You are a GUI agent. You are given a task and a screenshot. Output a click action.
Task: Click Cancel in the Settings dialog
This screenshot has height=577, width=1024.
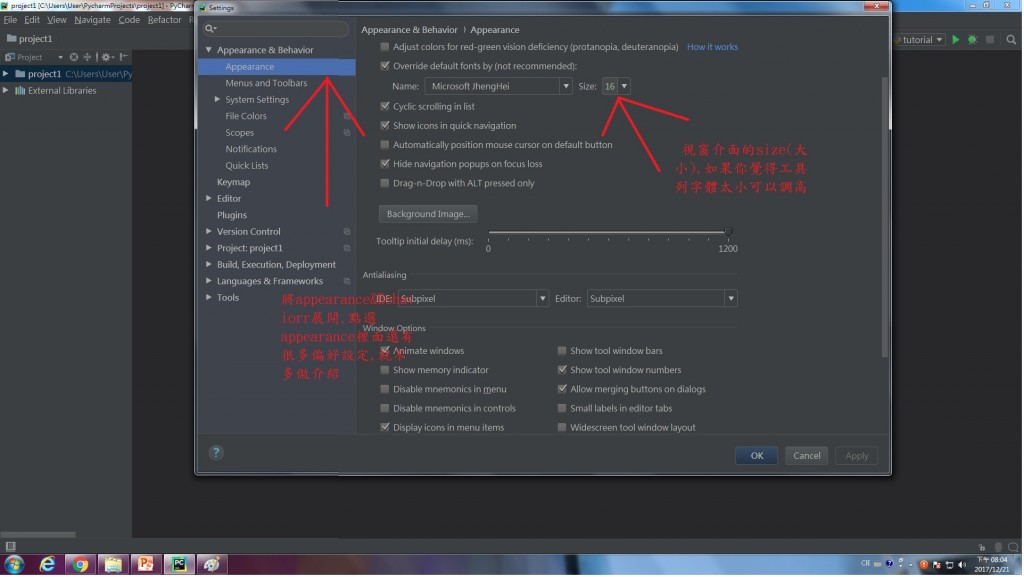(x=807, y=456)
